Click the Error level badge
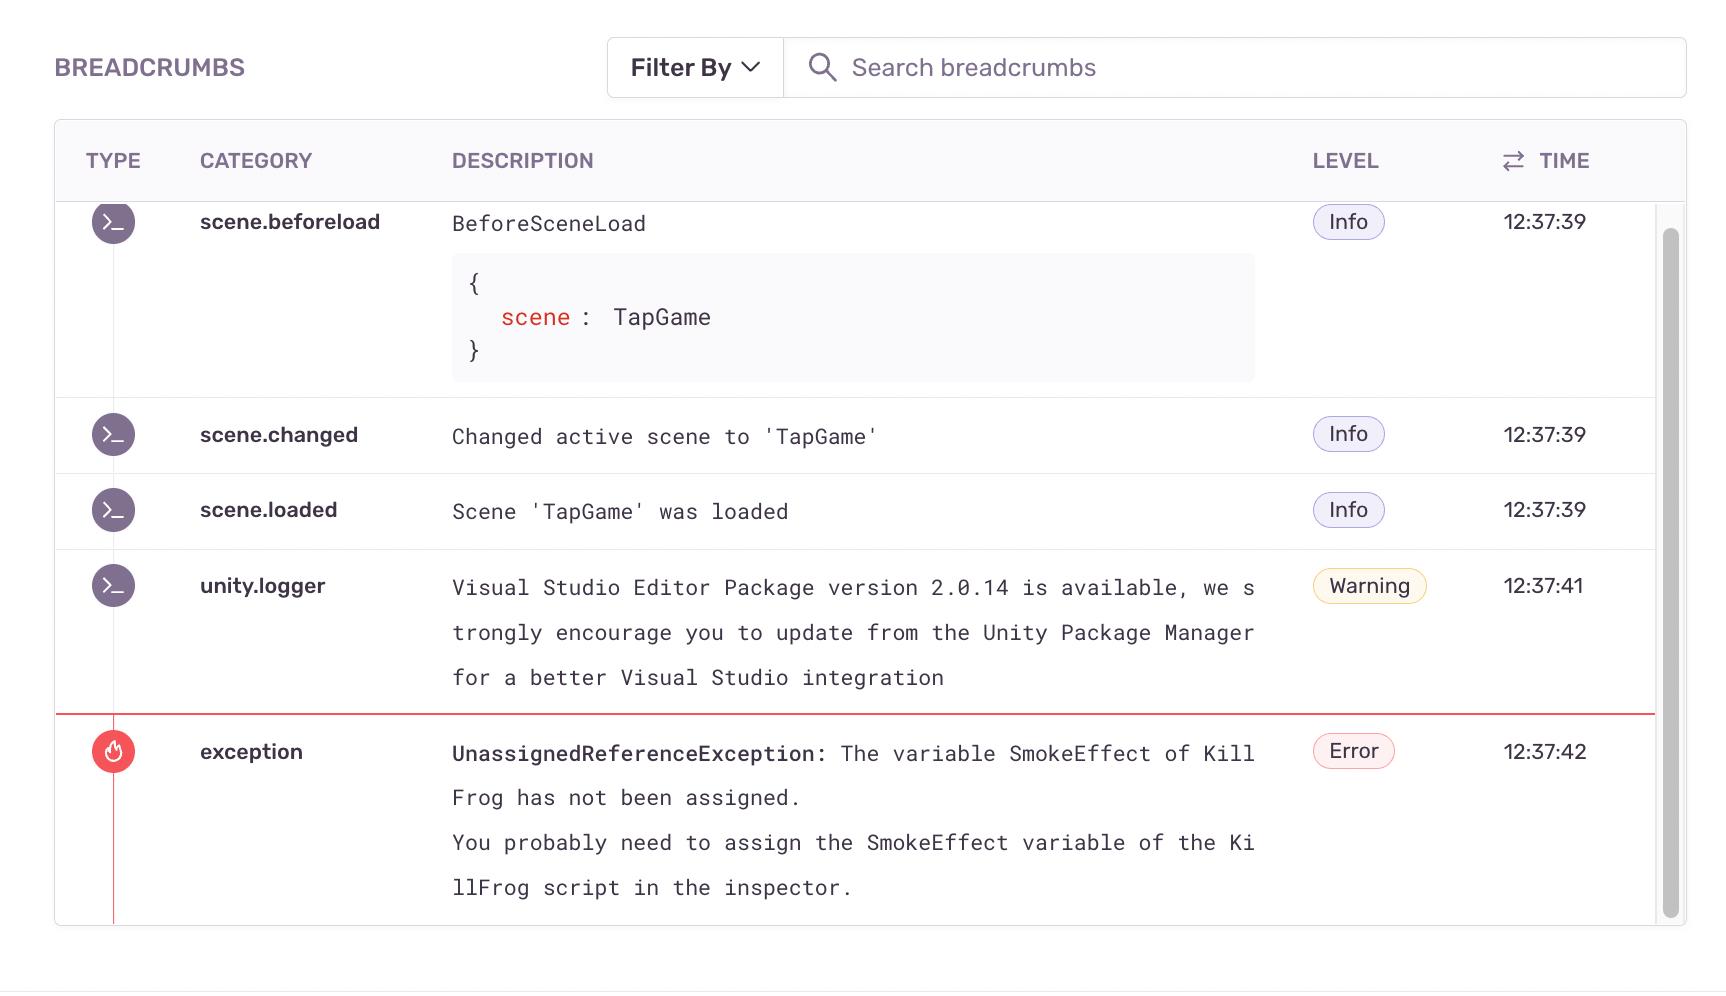1726x996 pixels. tap(1353, 751)
